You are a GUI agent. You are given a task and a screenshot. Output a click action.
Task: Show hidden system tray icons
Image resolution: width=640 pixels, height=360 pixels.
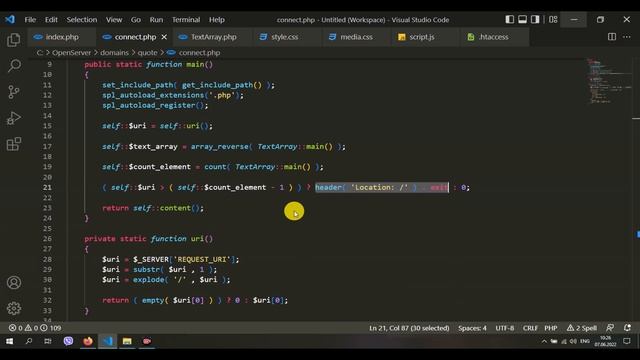tap(544, 341)
